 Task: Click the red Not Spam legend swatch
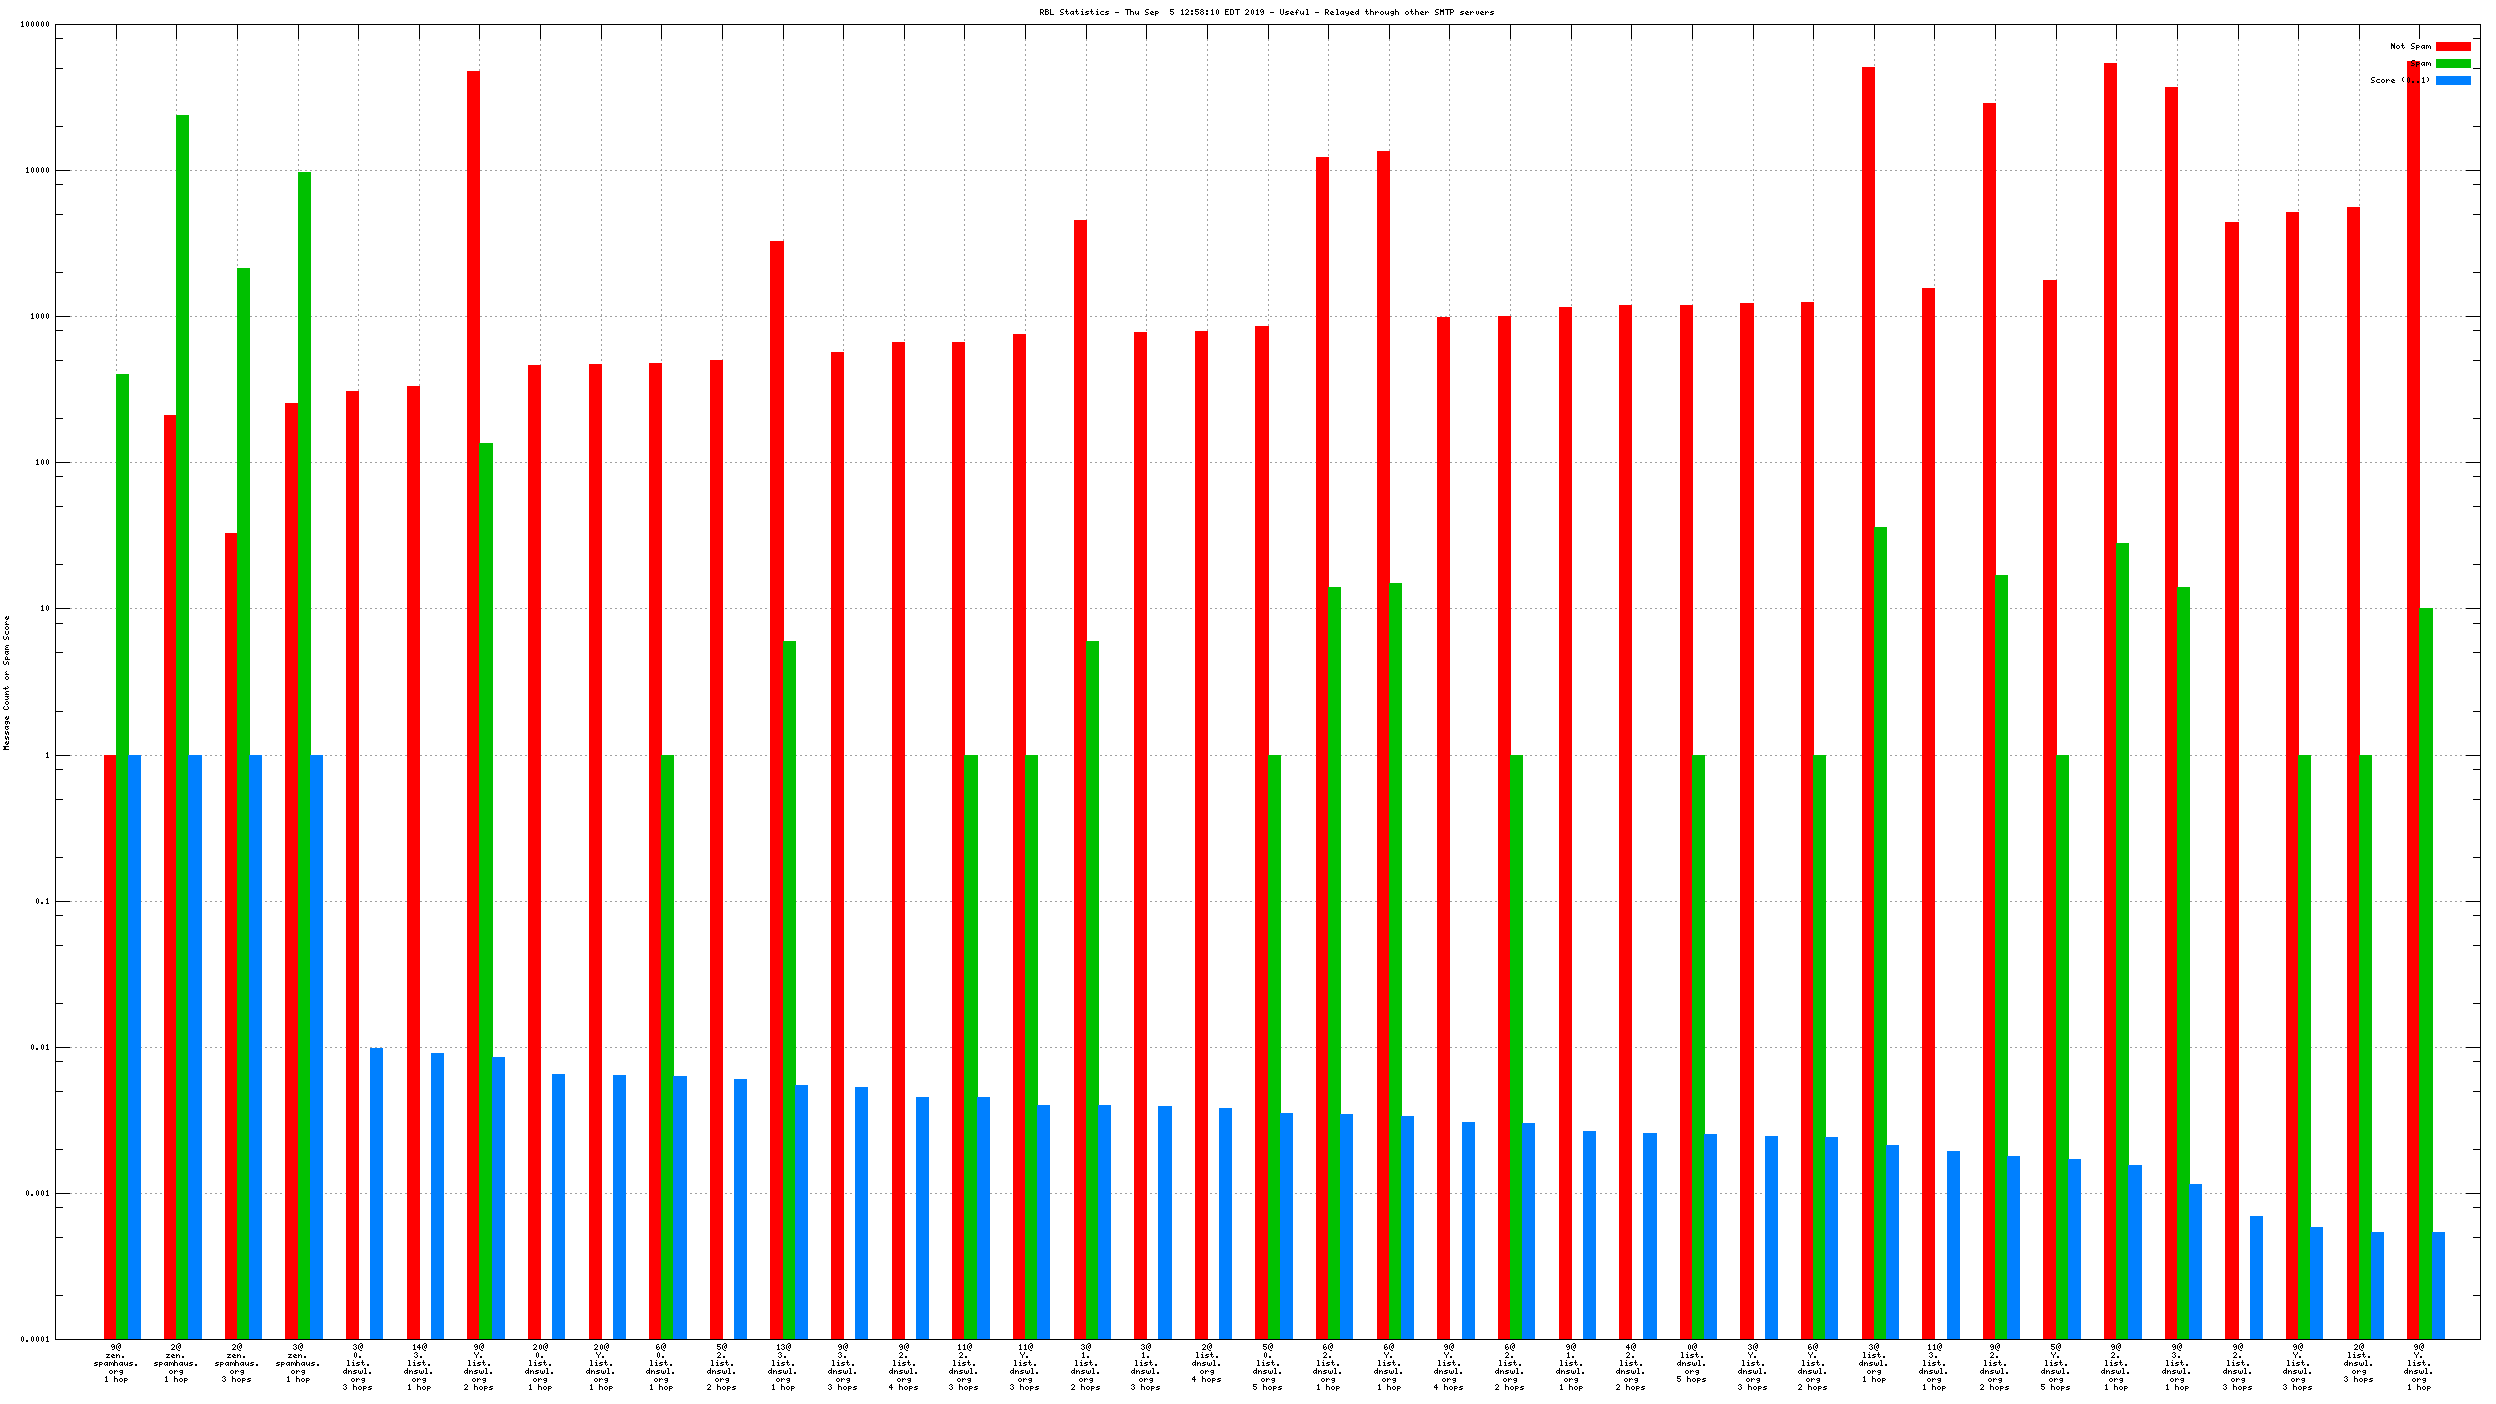2452,46
